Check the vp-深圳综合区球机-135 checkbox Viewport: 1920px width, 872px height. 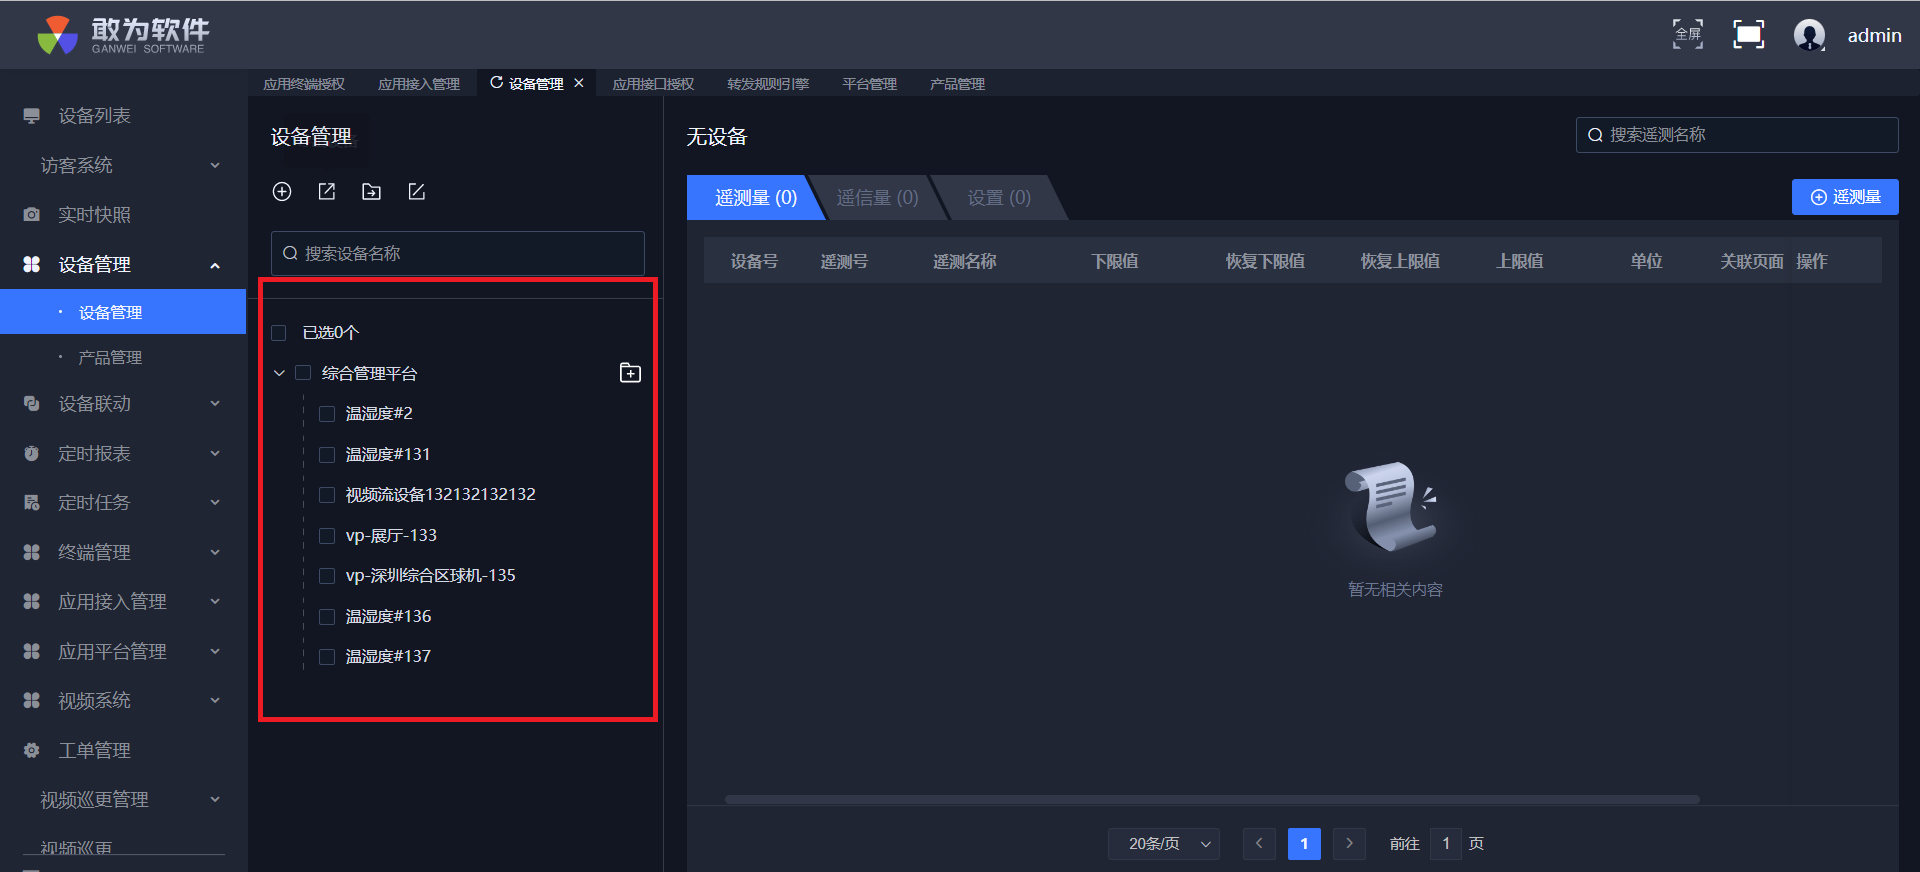[327, 576]
